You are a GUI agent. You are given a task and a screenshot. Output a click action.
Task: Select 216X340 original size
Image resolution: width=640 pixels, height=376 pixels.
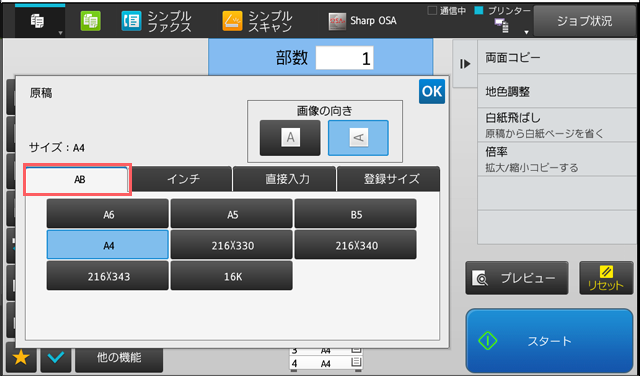[x=356, y=245]
